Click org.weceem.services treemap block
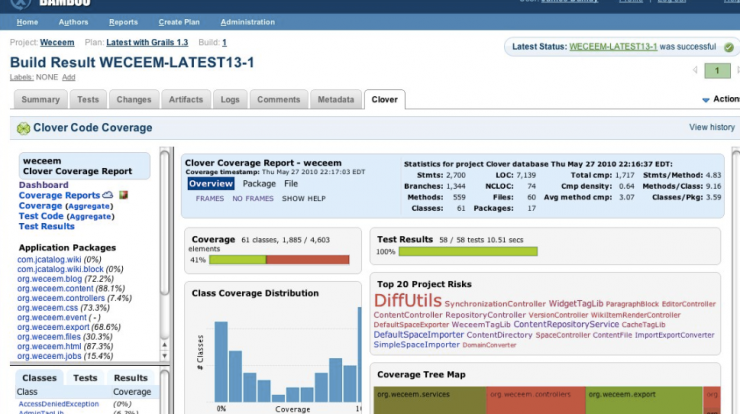 [x=430, y=400]
